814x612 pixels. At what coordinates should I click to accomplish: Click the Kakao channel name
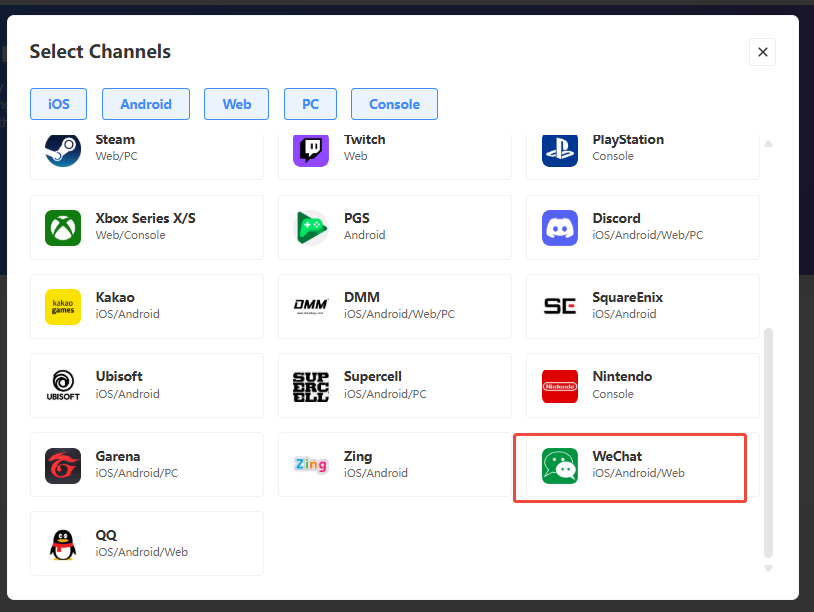(x=115, y=297)
